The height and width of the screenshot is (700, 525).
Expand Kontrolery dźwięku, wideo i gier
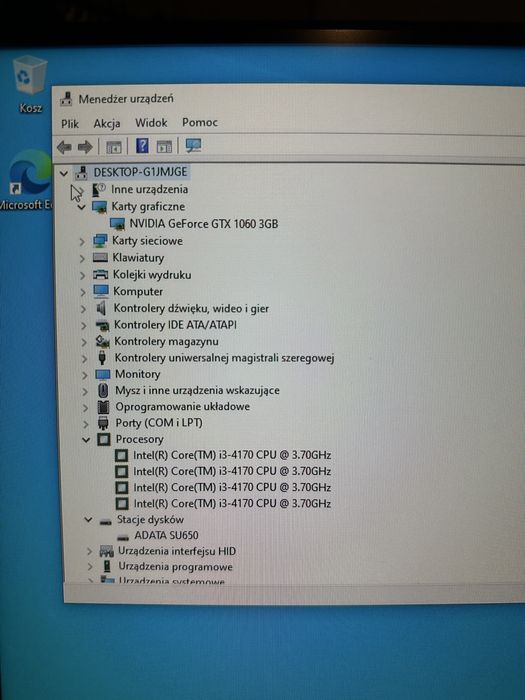[83, 309]
